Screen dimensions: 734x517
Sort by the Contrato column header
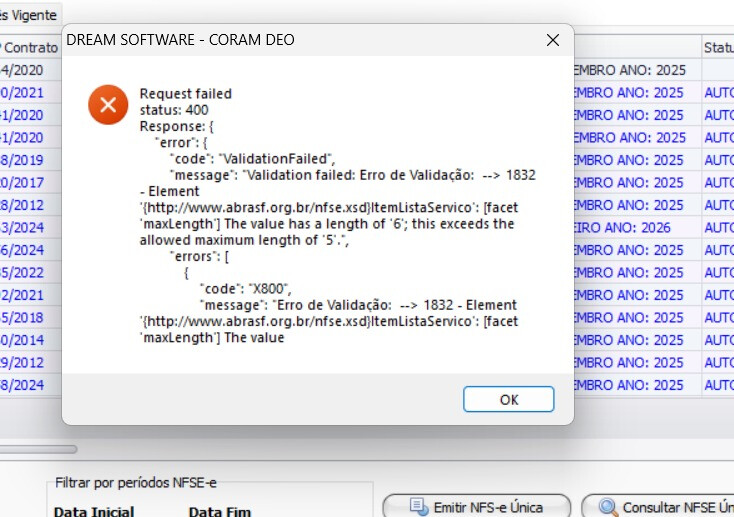tap(30, 47)
